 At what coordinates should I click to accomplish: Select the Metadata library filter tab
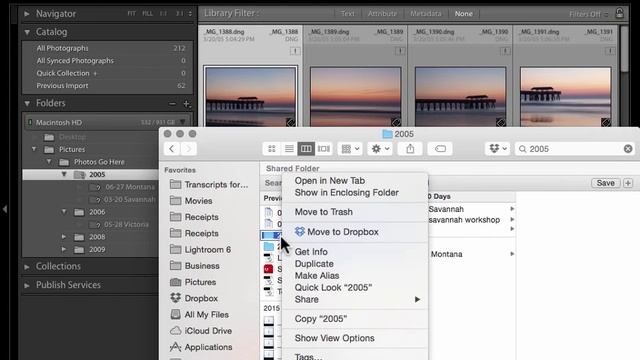click(x=425, y=13)
